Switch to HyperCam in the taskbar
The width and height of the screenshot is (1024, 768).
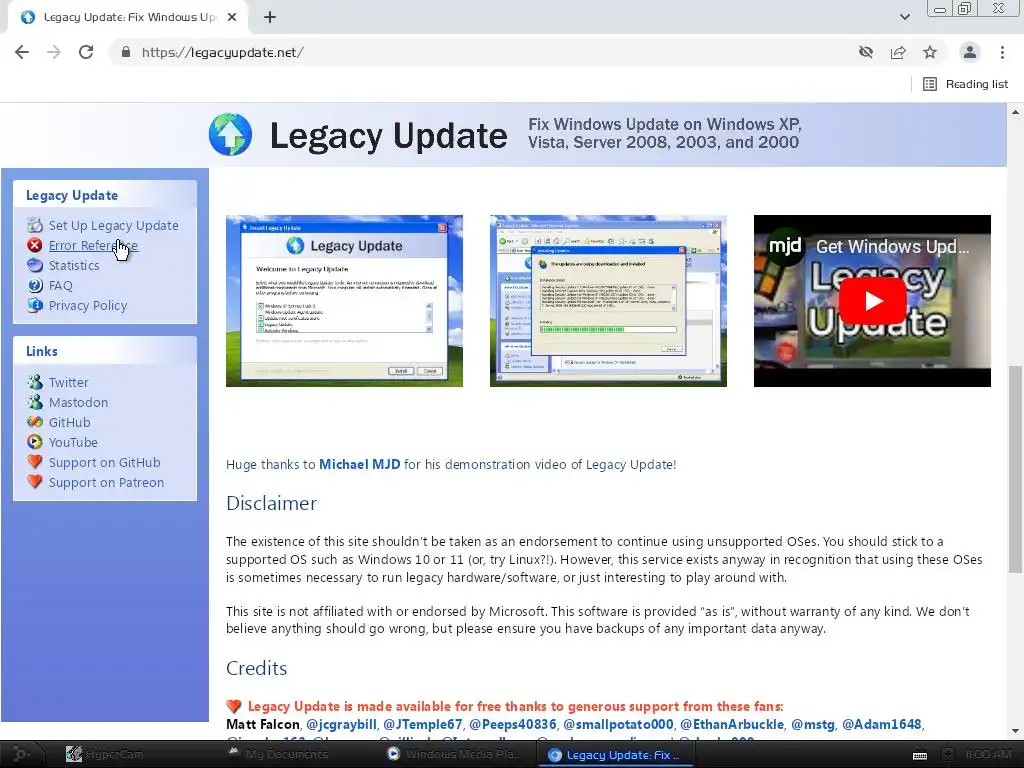click(x=104, y=754)
